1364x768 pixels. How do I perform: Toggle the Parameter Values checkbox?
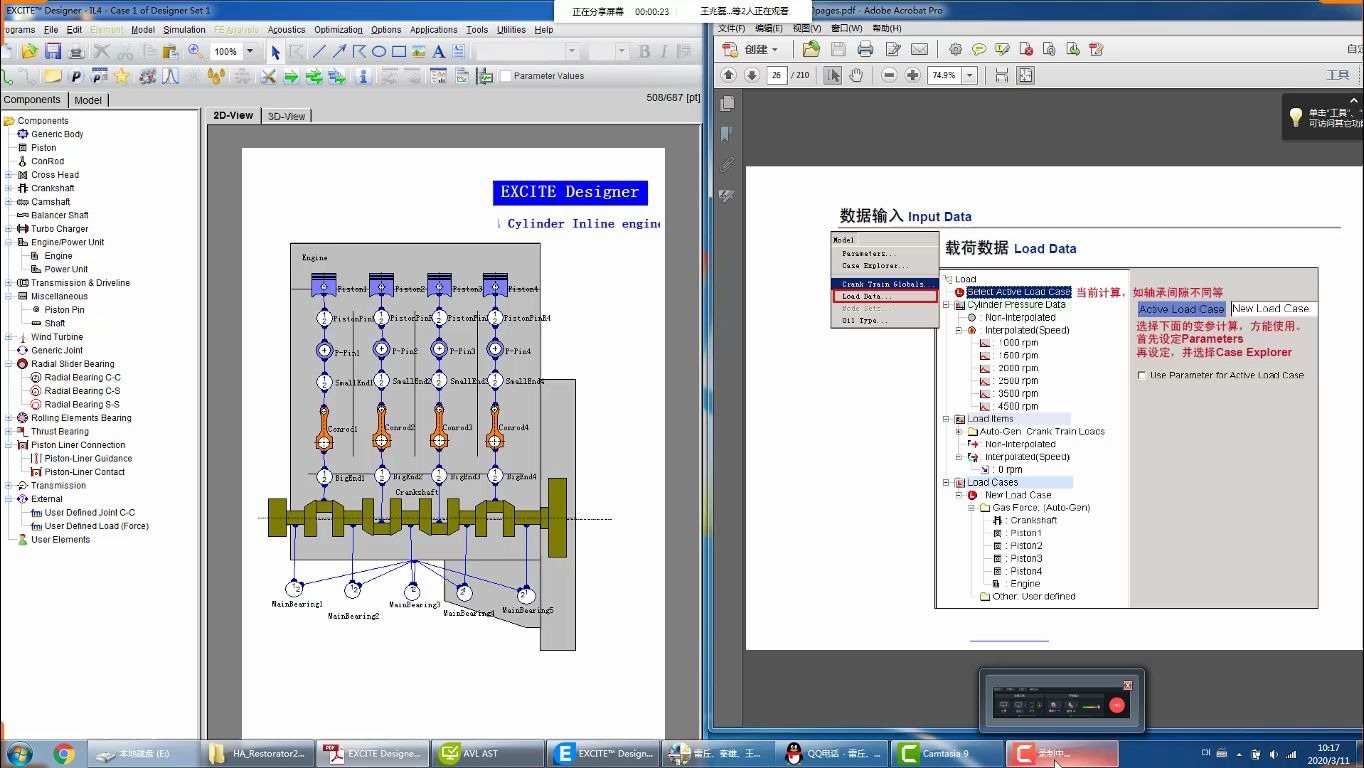coord(506,76)
